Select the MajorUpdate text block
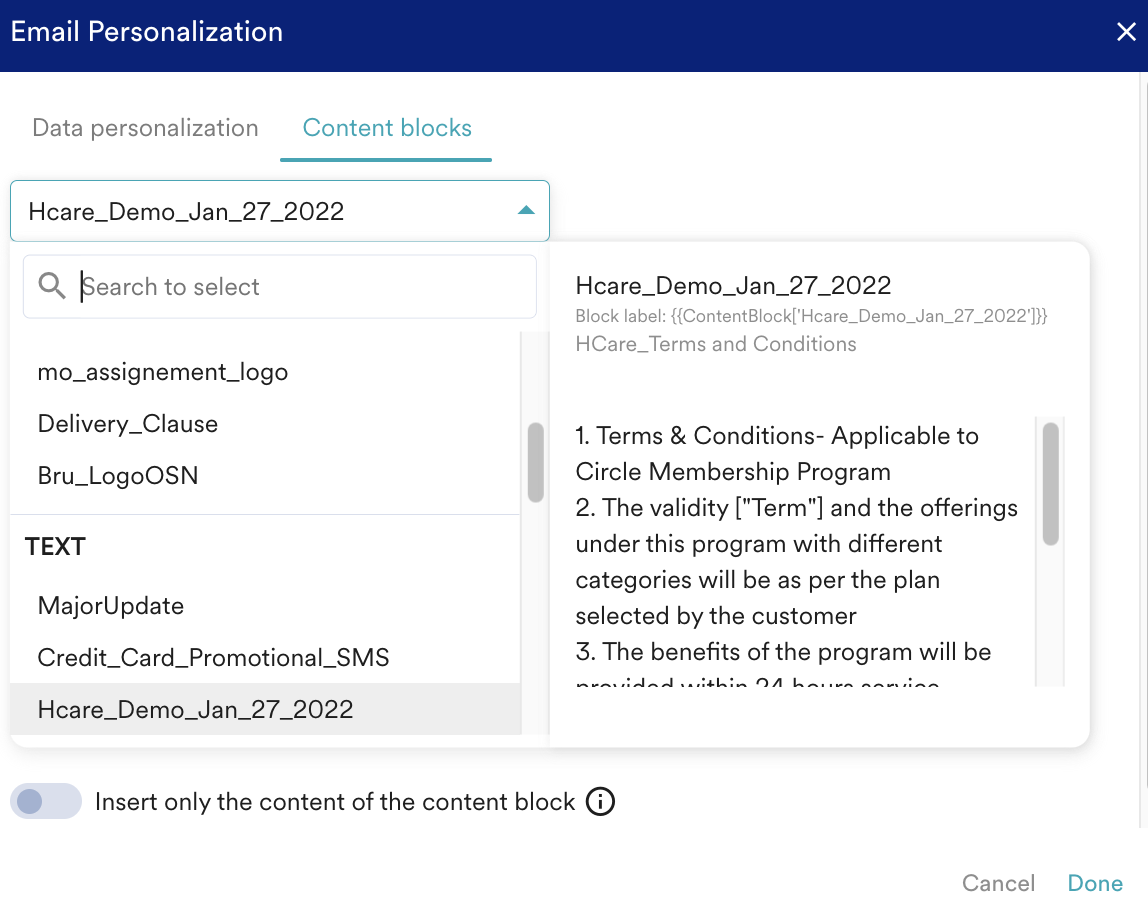 110,606
